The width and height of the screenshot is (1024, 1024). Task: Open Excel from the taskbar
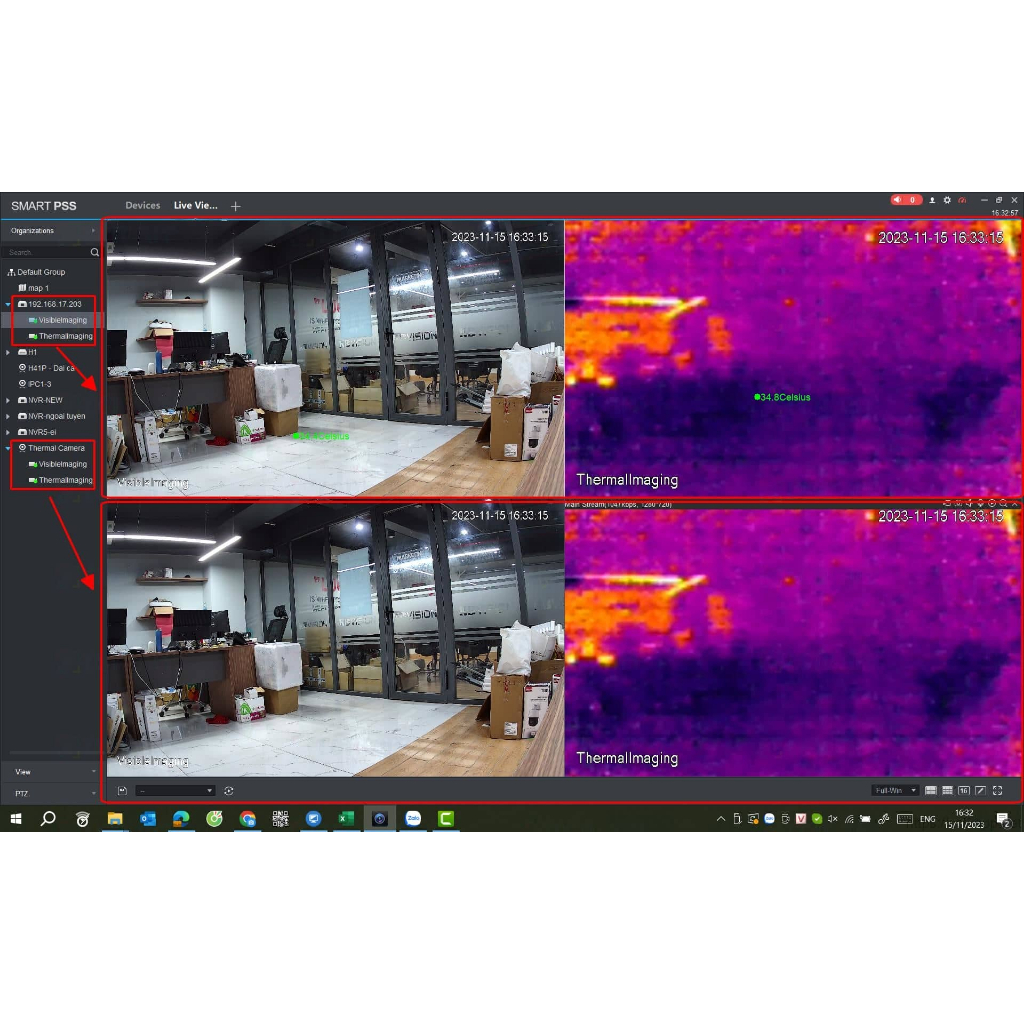pyautogui.click(x=347, y=819)
